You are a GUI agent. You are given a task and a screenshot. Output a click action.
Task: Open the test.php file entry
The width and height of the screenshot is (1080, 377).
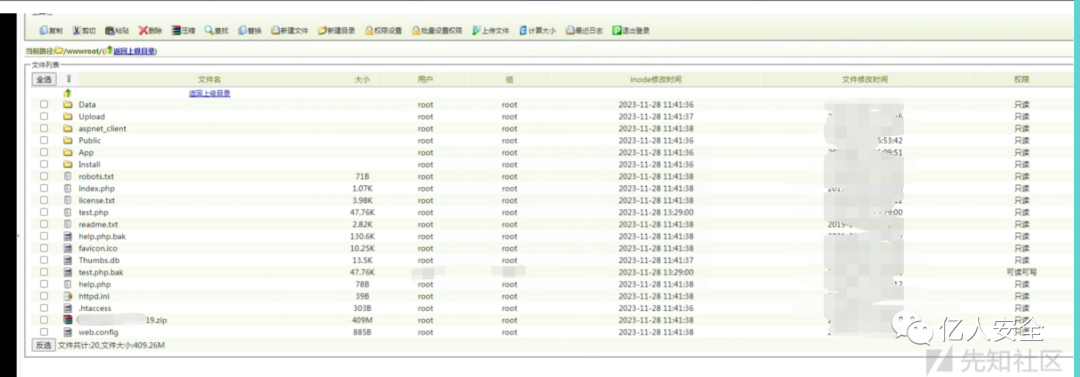coord(93,213)
